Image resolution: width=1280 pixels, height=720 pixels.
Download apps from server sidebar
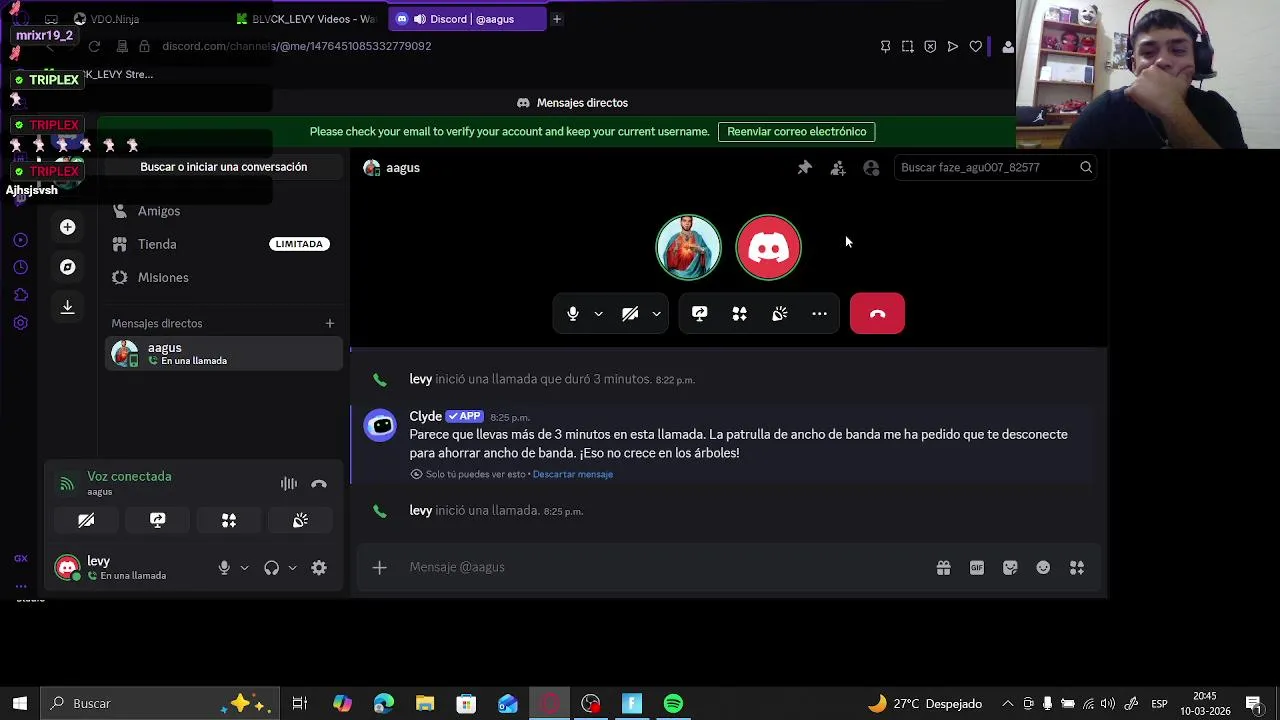pos(67,307)
